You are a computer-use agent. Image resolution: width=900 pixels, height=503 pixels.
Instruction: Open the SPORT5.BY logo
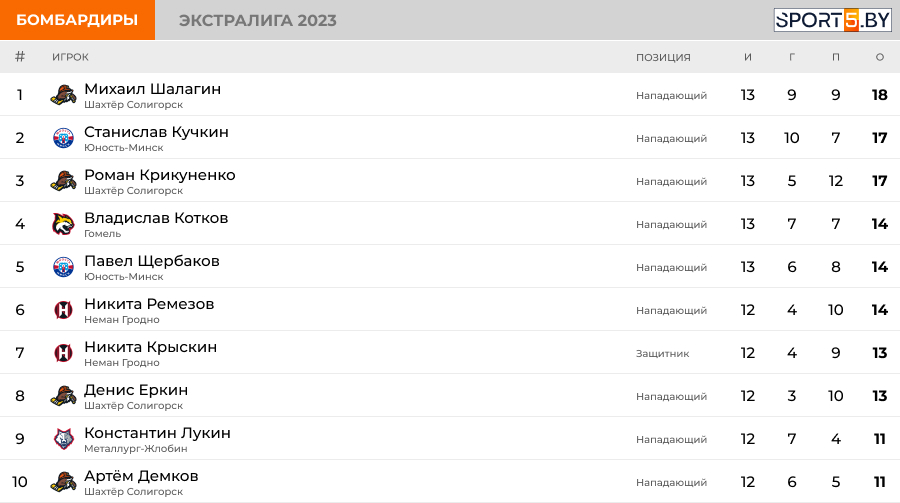click(832, 20)
